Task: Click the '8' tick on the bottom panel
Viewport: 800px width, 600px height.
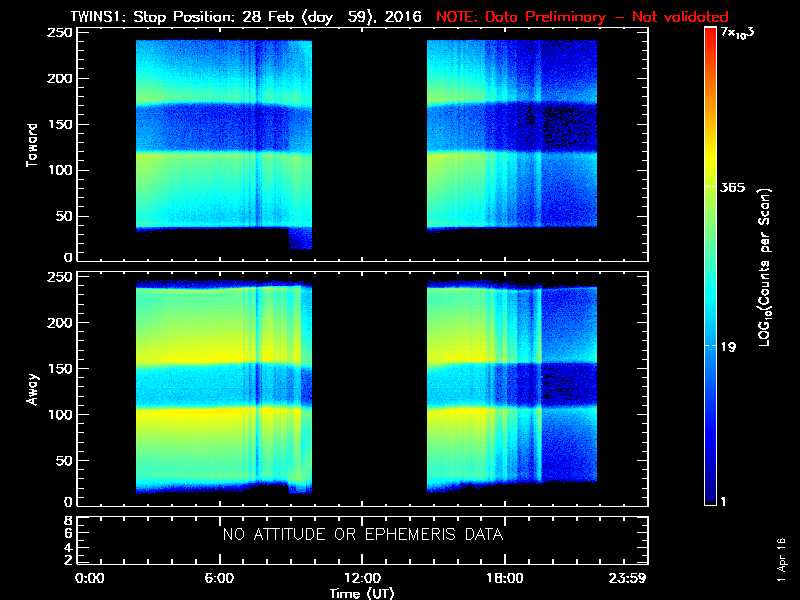Action: click(x=68, y=521)
